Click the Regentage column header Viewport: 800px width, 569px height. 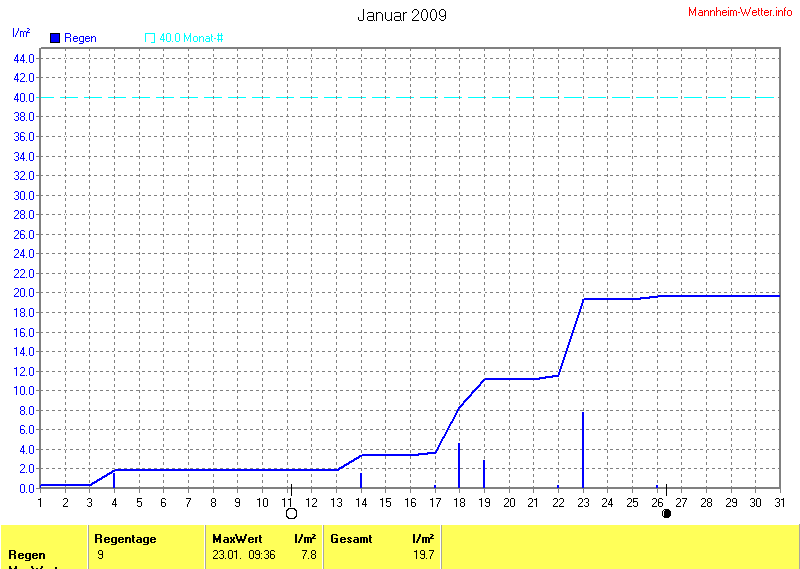click(x=125, y=539)
